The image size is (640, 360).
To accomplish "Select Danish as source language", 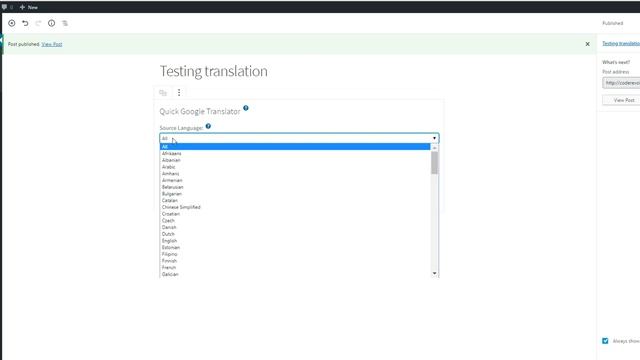I will coord(295,227).
